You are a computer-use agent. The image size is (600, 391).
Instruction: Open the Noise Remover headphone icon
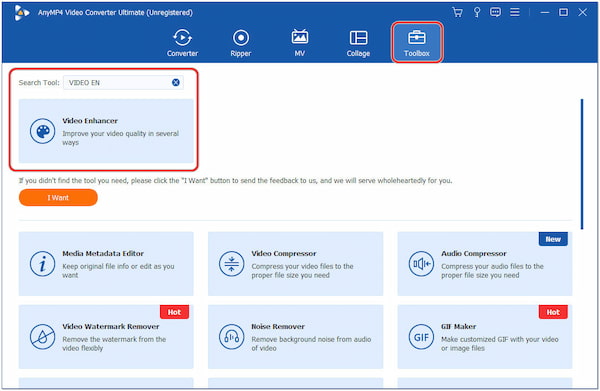(232, 337)
